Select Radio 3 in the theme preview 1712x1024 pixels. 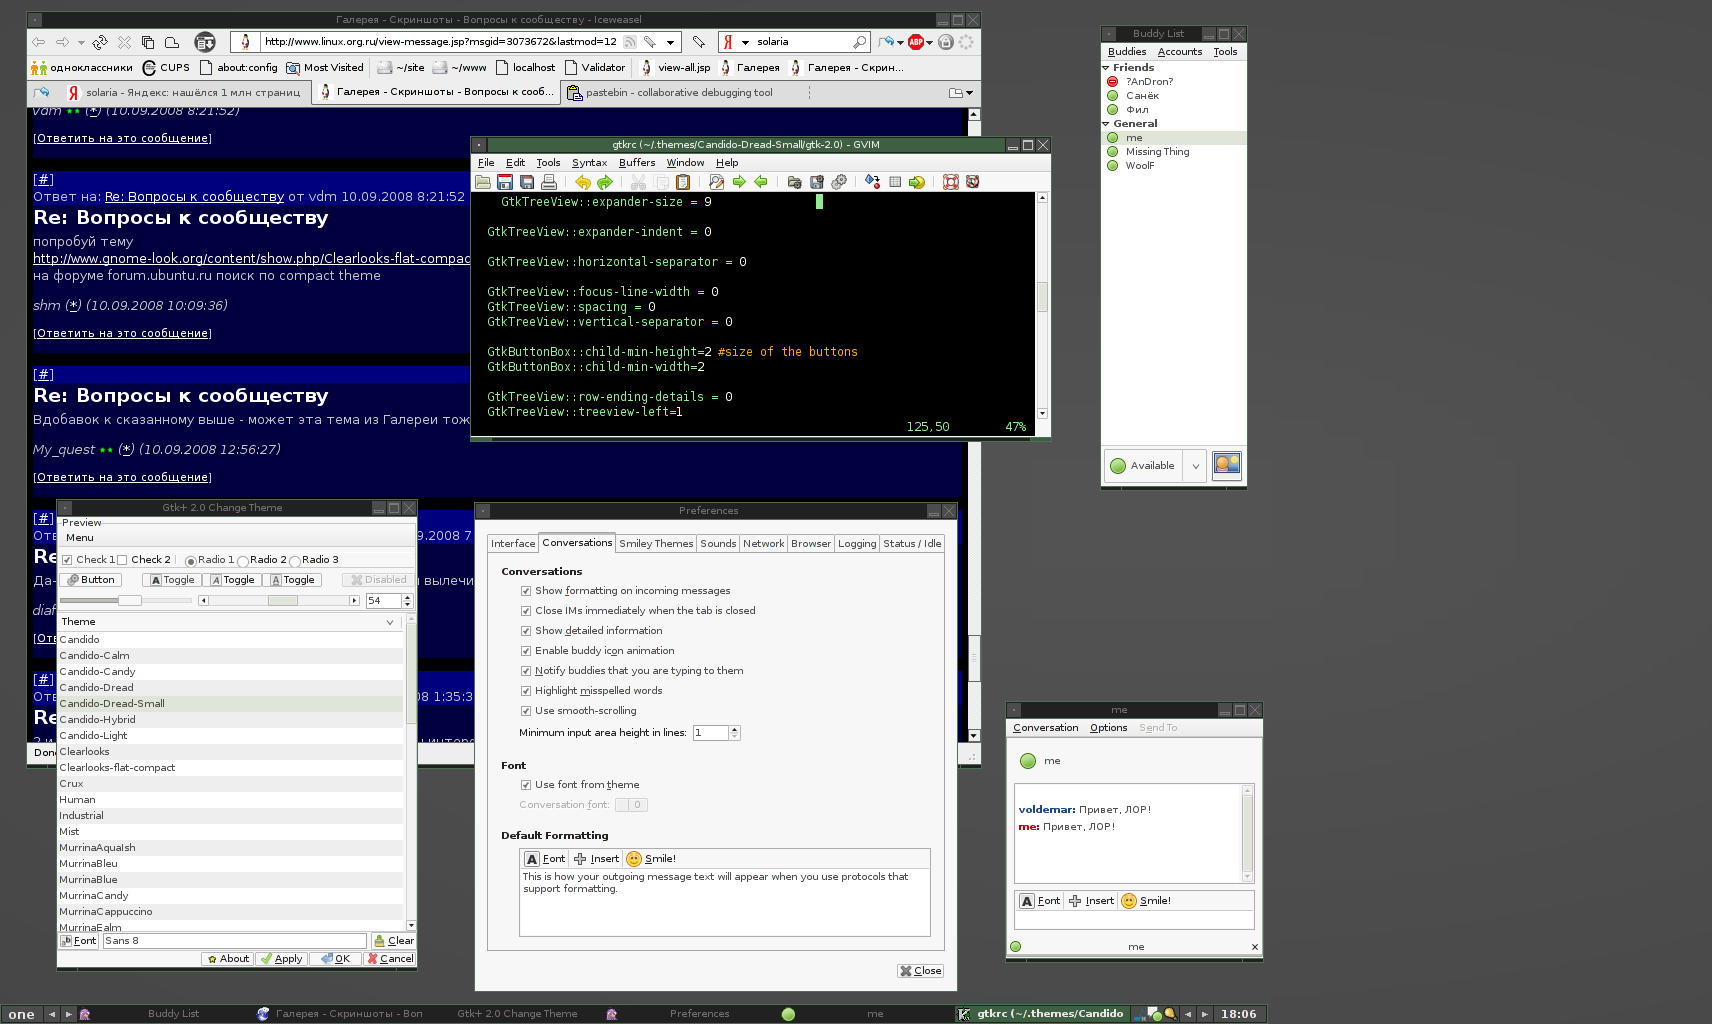tap(295, 561)
